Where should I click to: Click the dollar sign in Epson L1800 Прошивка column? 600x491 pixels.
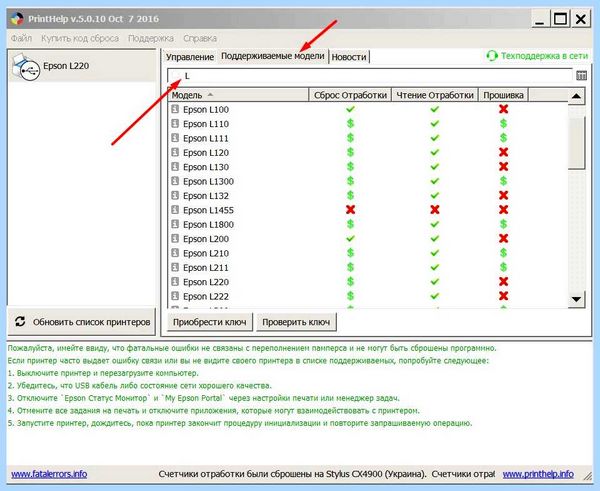(504, 224)
